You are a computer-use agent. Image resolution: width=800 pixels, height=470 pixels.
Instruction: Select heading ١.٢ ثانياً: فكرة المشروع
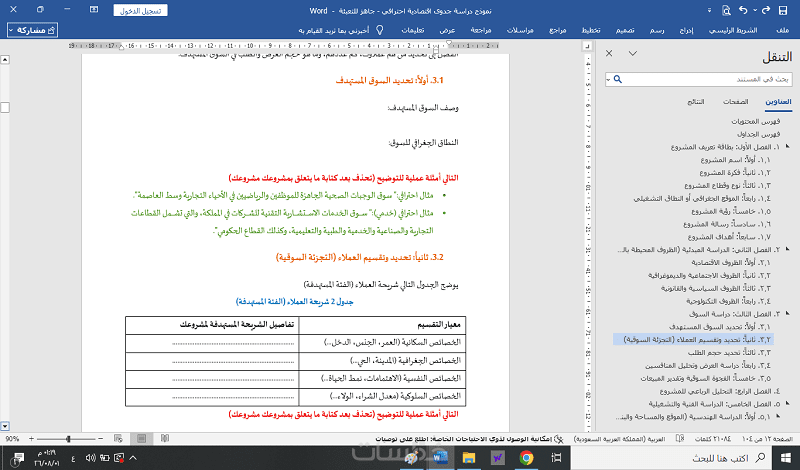pyautogui.click(x=735, y=173)
